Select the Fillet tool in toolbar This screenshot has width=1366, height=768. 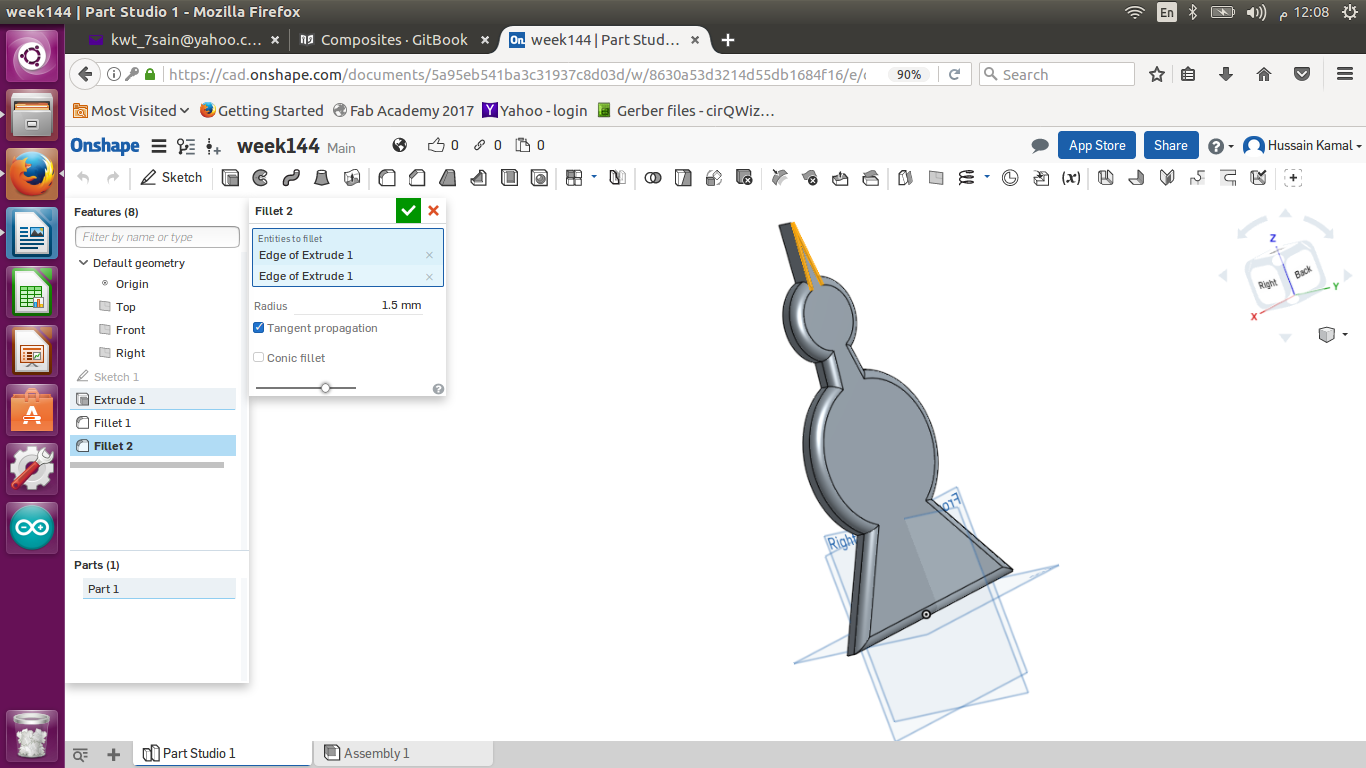(x=387, y=178)
